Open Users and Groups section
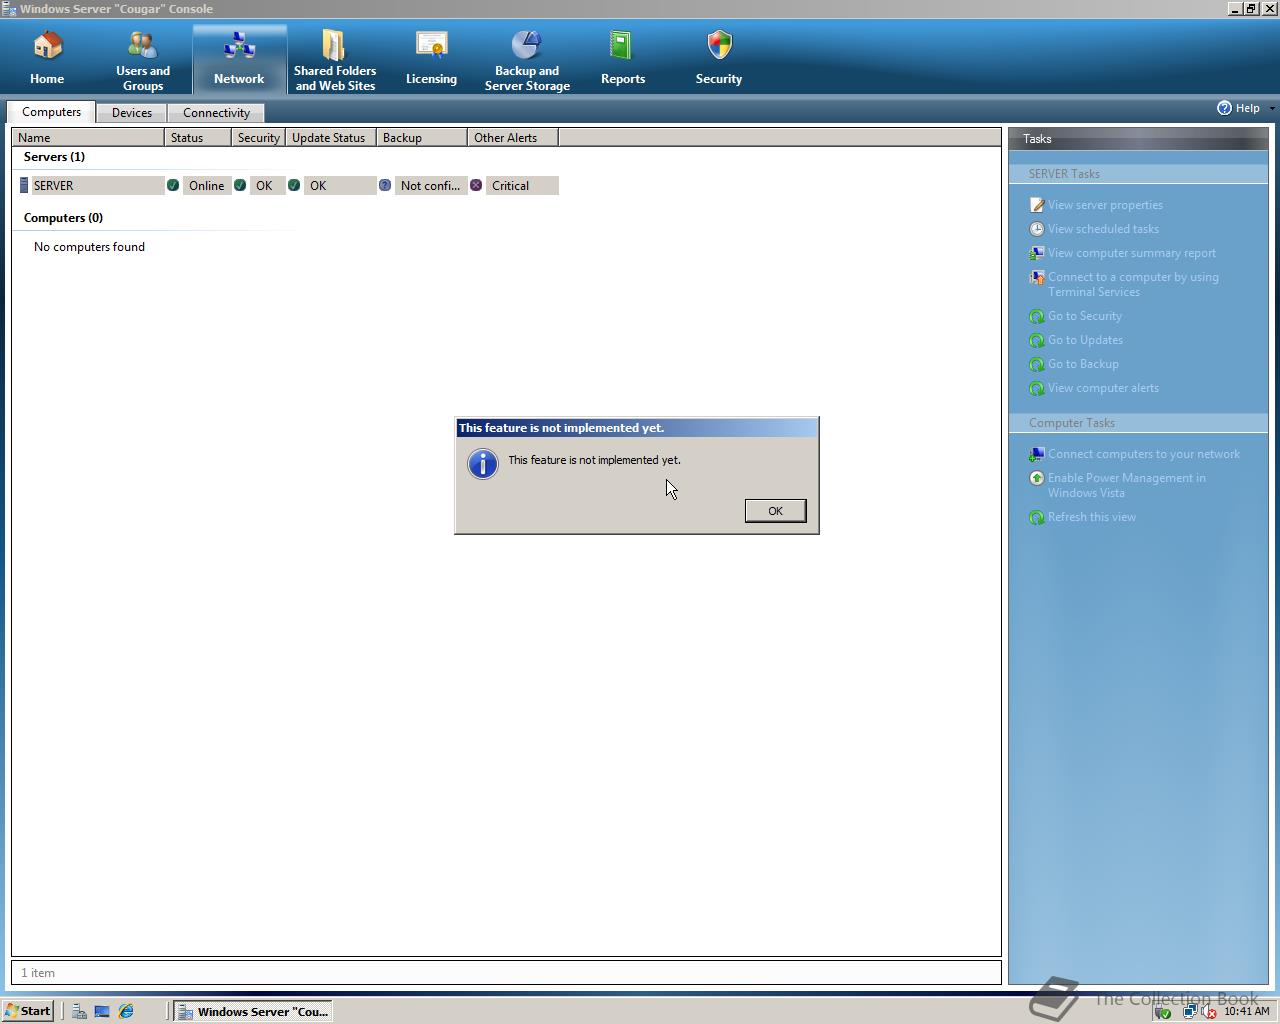 [x=143, y=60]
